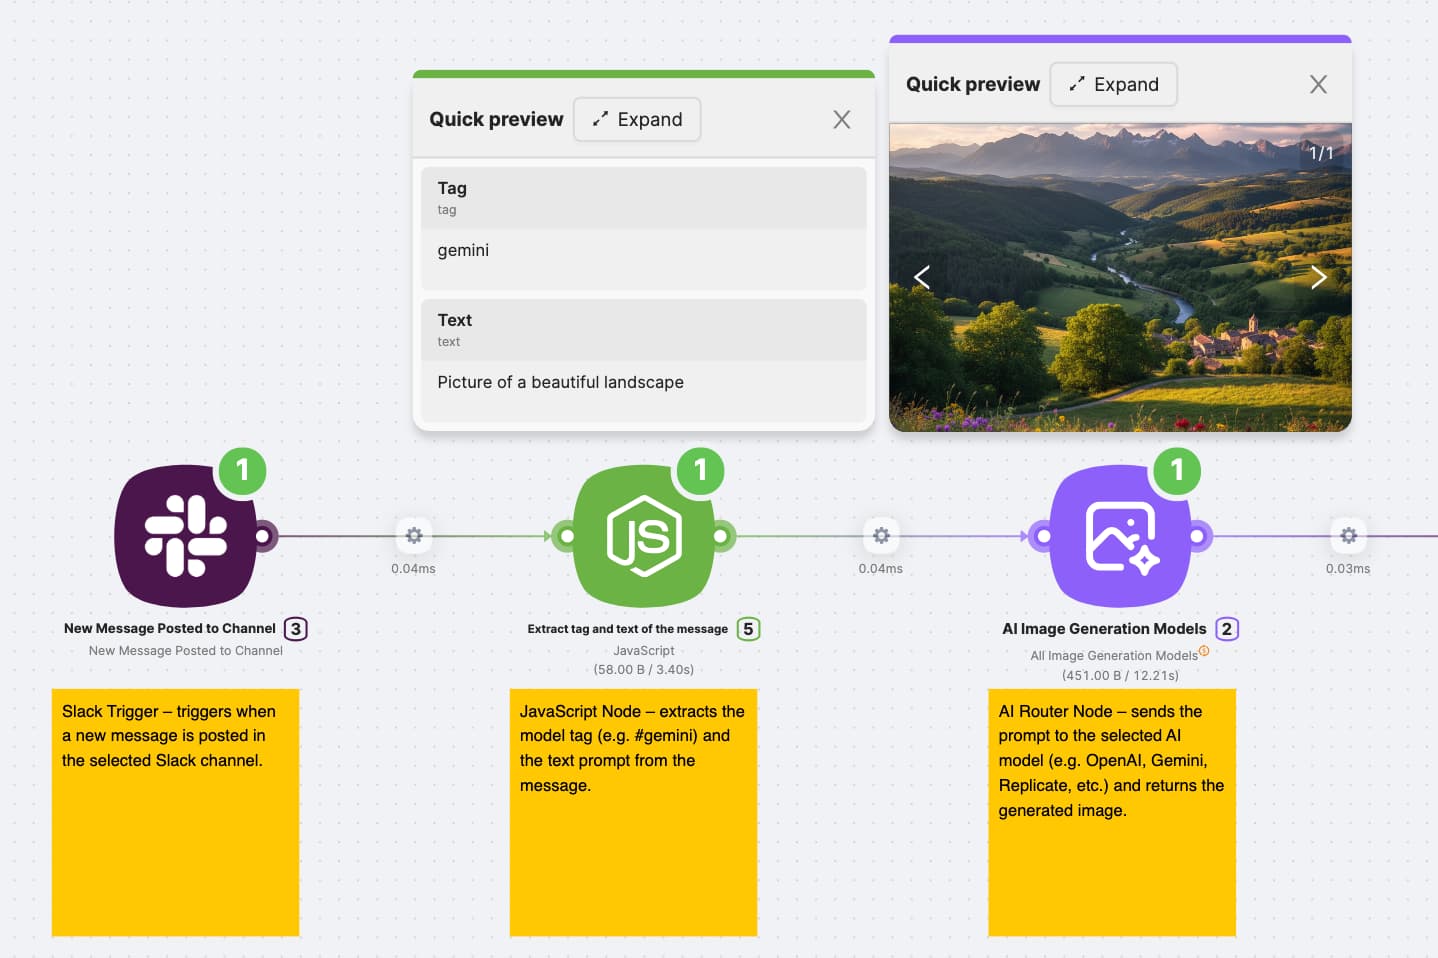1438x958 pixels.
Task: Click the landscape image thumbnail
Action: pyautogui.click(x=1120, y=300)
